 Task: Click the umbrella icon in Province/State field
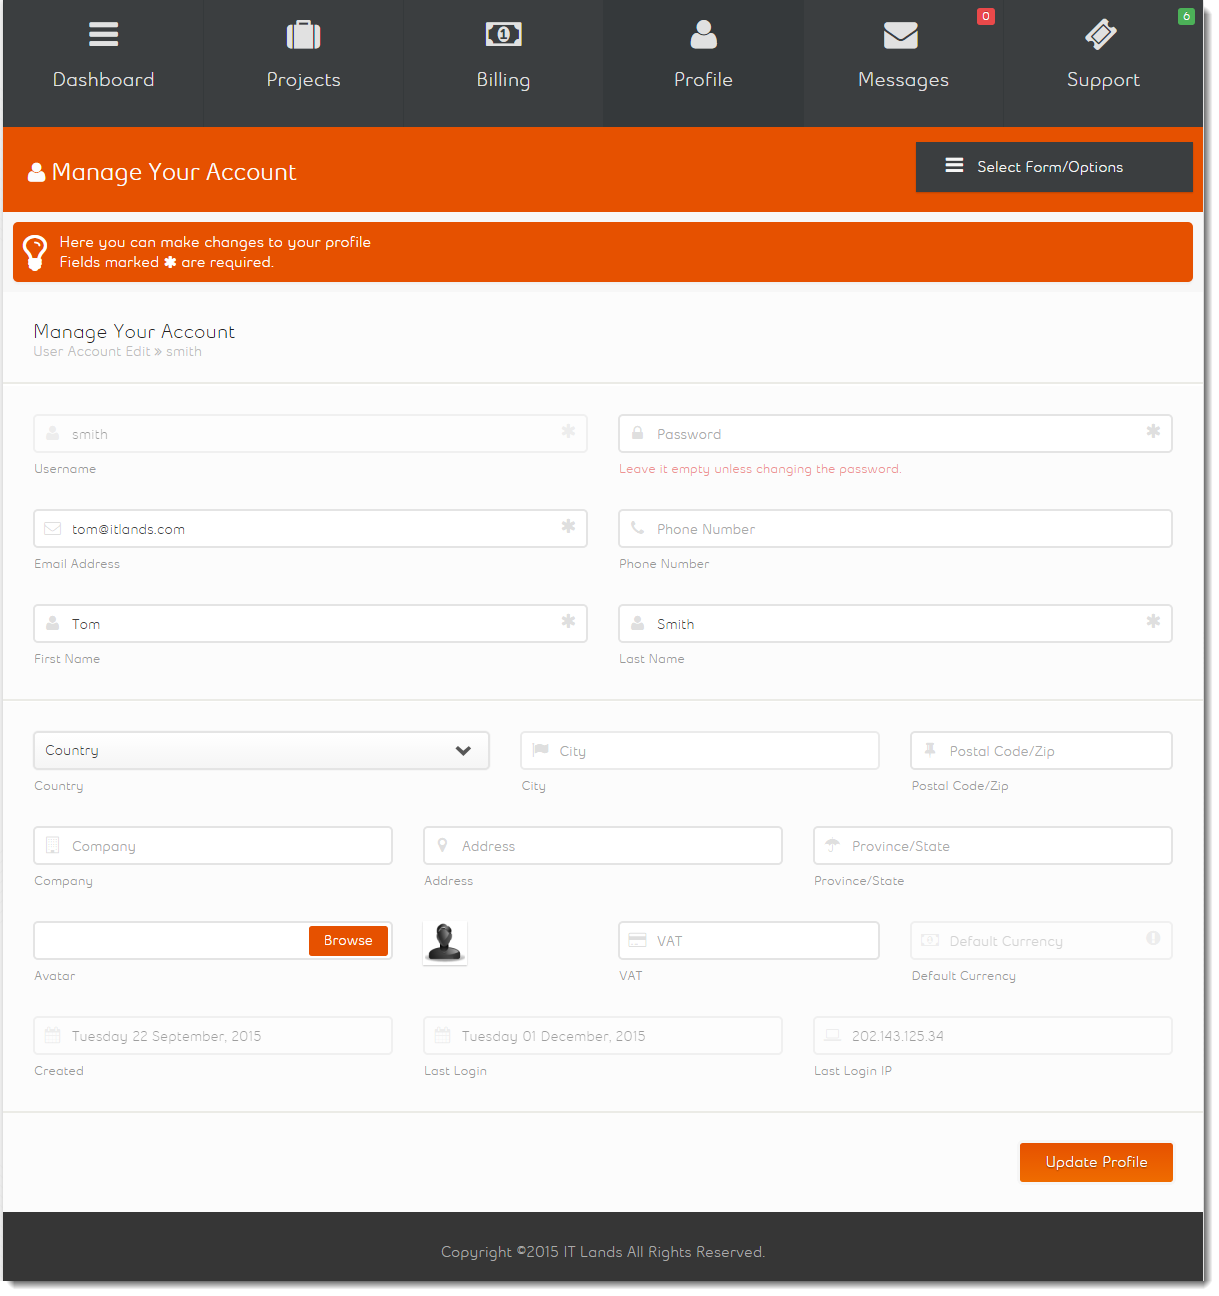[832, 845]
